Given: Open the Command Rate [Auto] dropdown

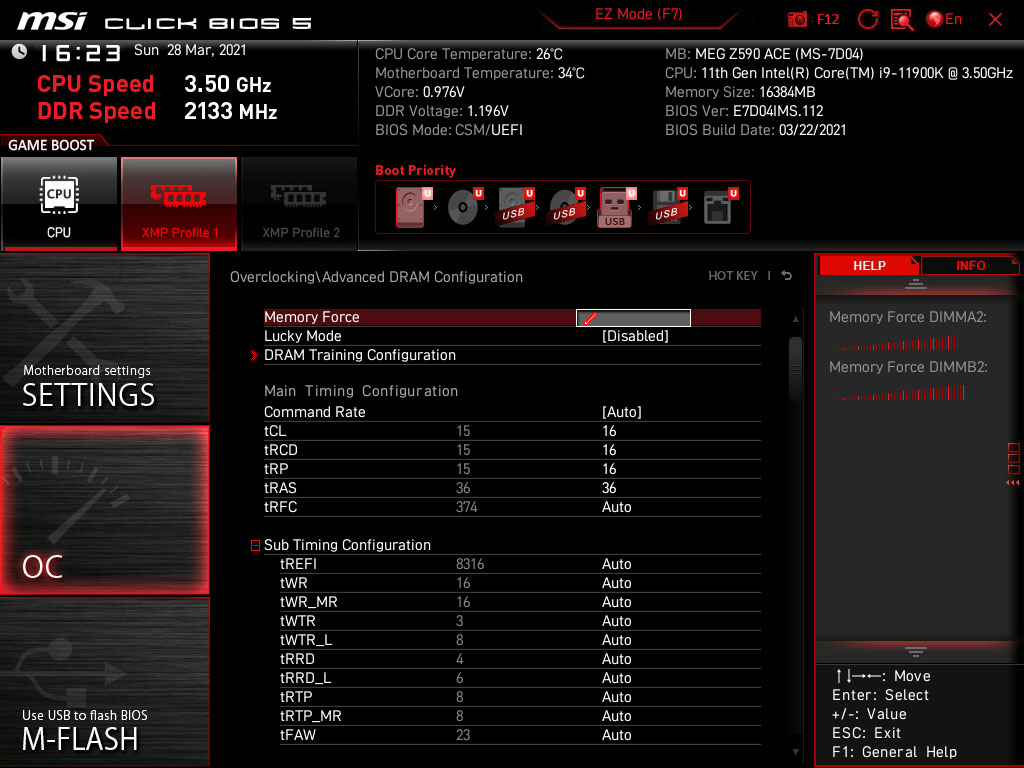Looking at the screenshot, I should click(622, 412).
